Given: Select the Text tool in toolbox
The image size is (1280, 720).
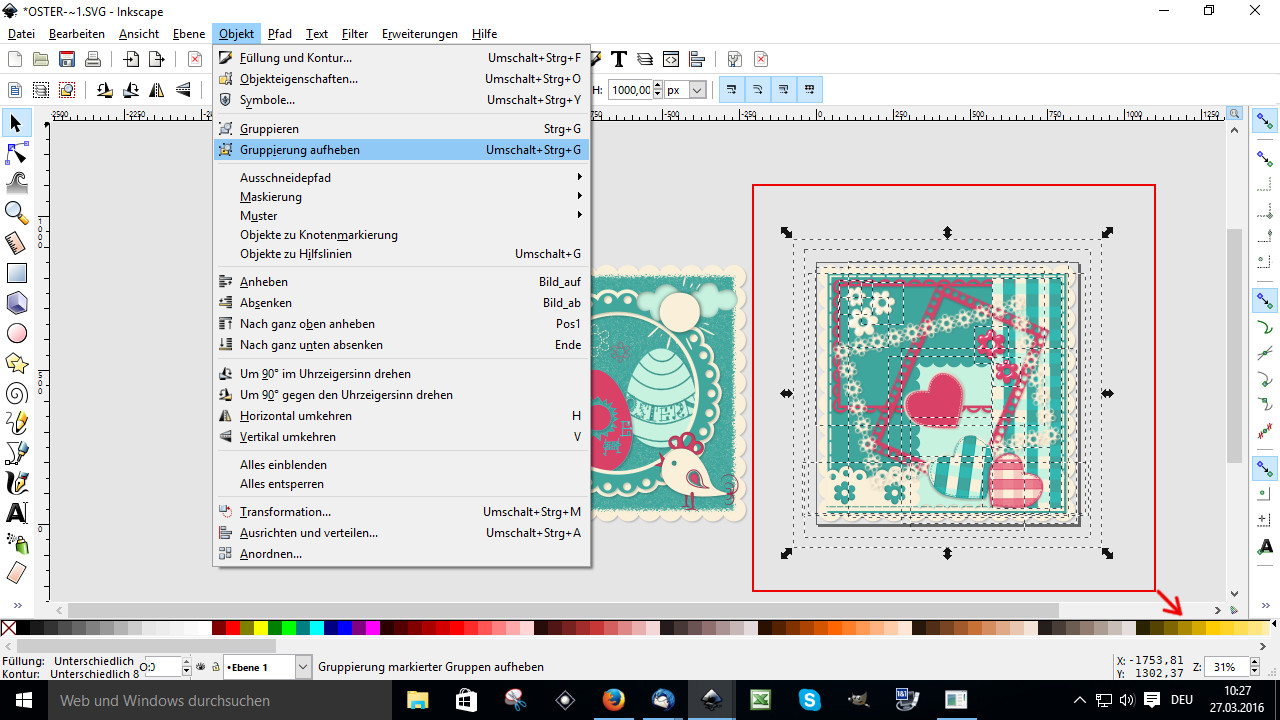Looking at the screenshot, I should [16, 513].
